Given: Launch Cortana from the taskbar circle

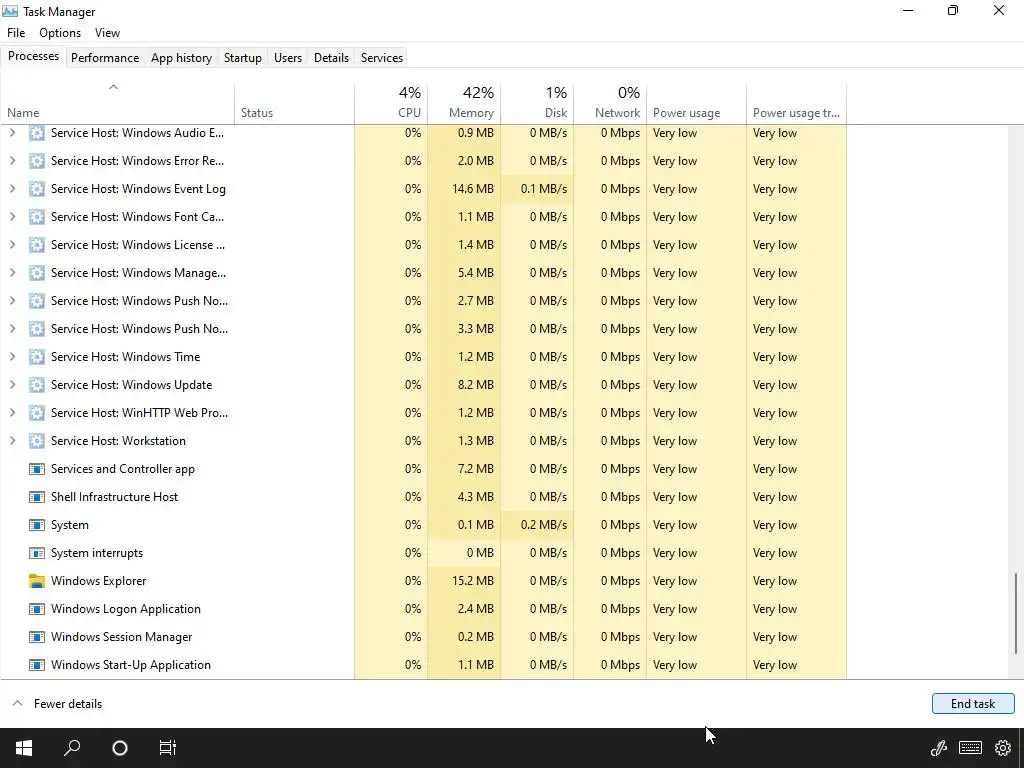Looking at the screenshot, I should [x=120, y=748].
